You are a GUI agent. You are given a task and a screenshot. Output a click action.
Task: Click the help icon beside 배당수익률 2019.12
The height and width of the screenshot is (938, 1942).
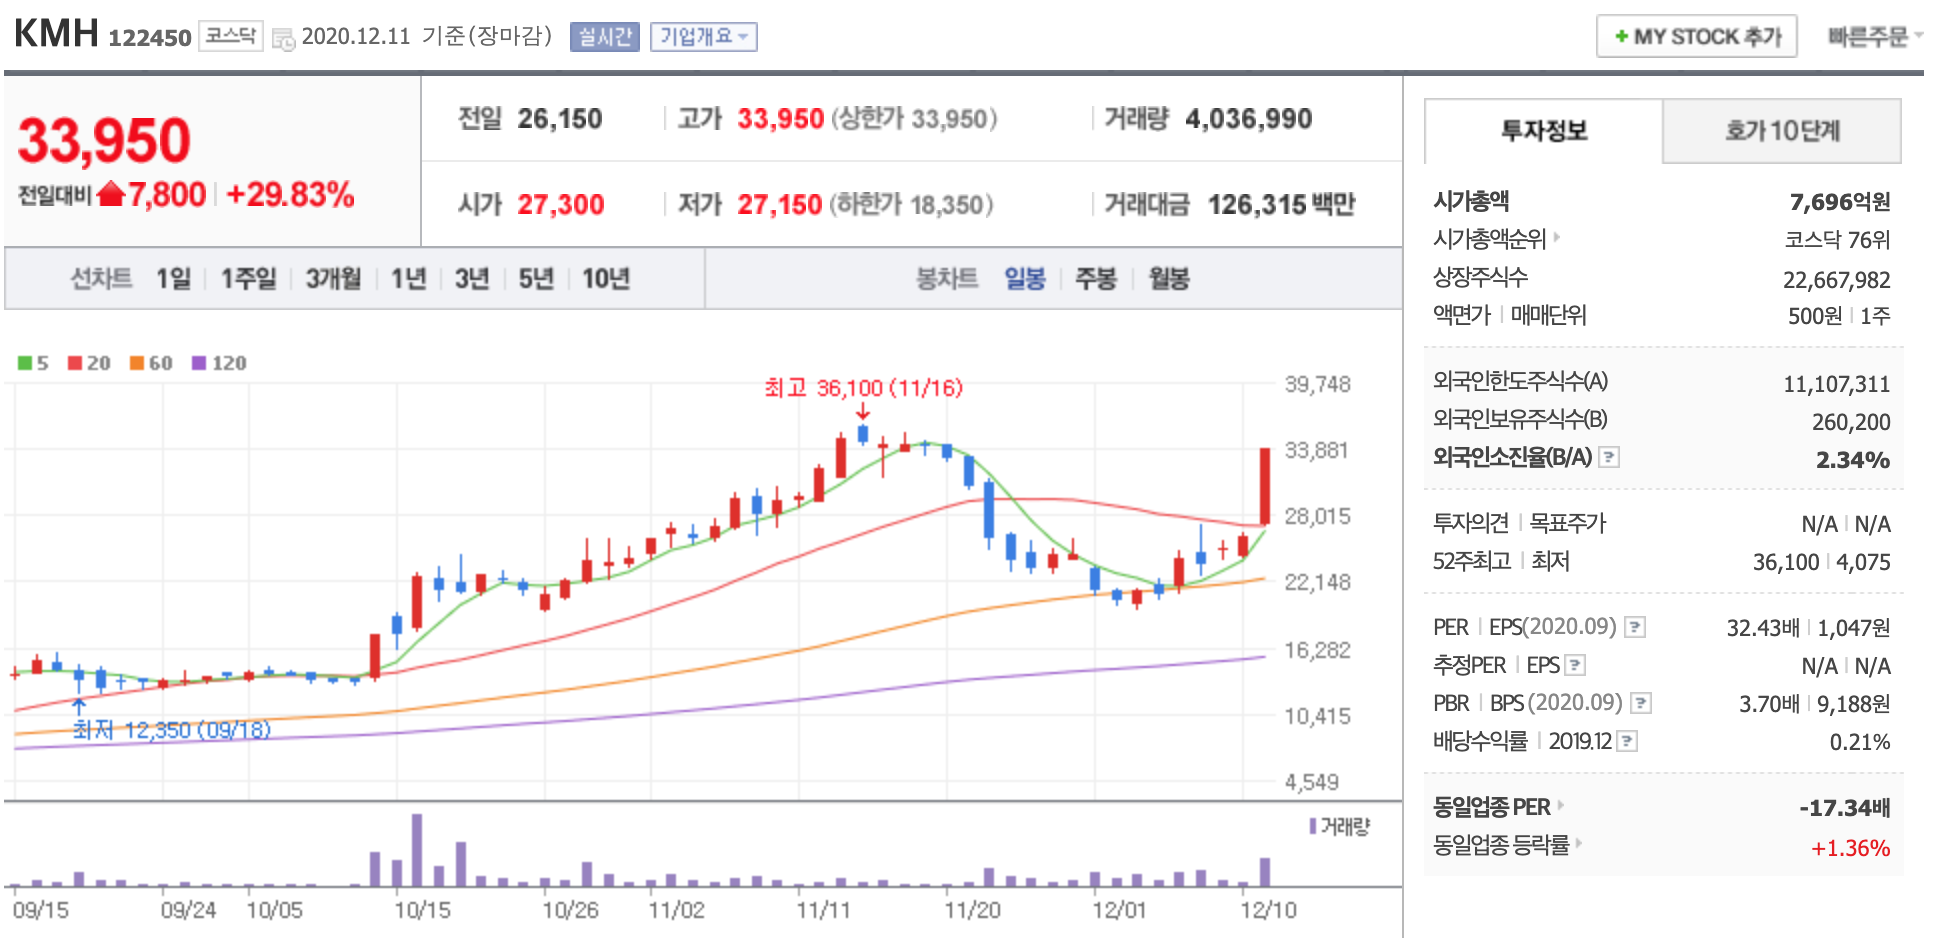coord(1627,741)
